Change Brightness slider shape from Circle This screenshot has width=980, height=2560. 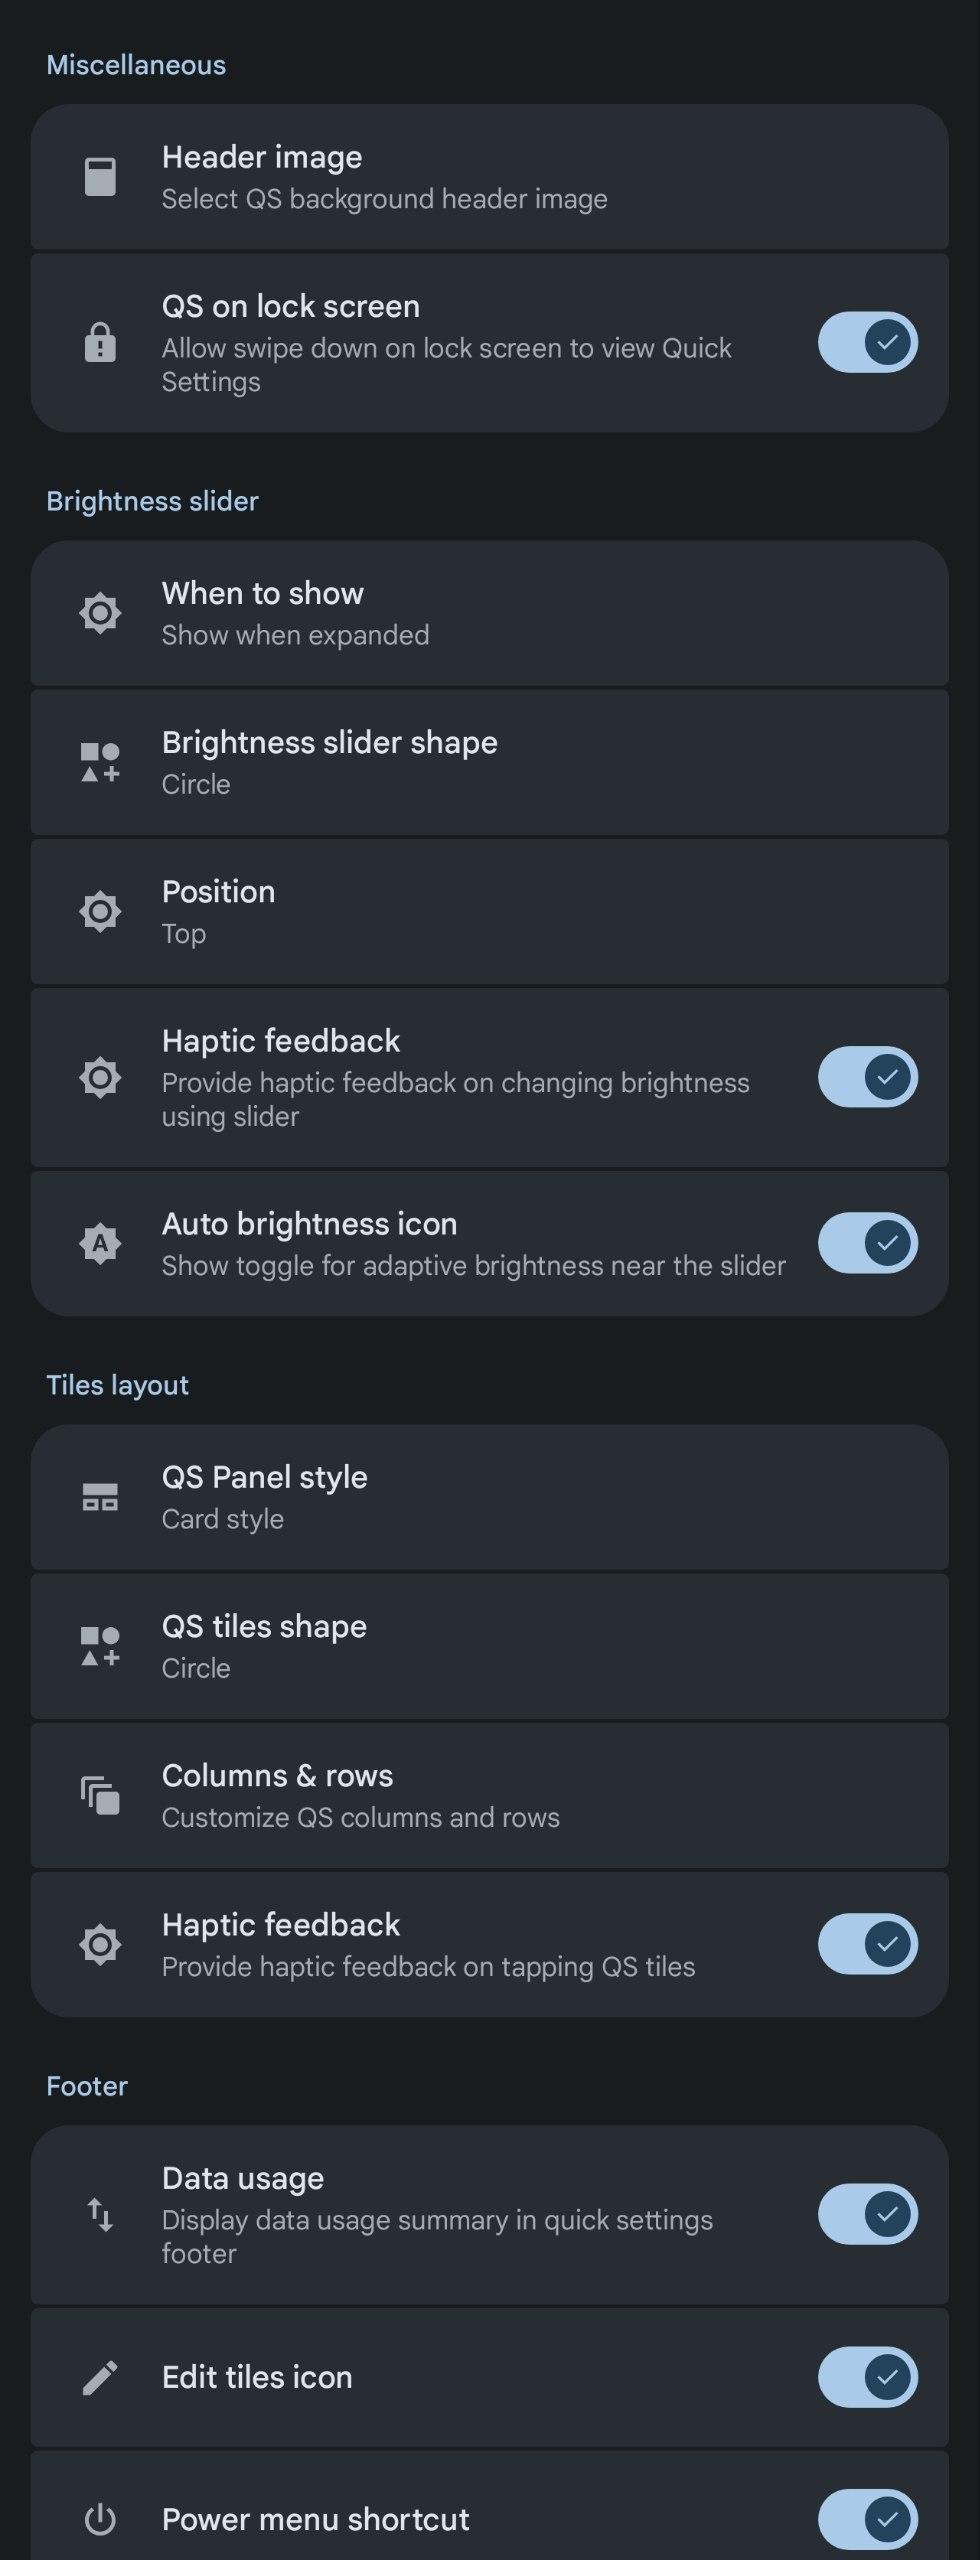489,762
